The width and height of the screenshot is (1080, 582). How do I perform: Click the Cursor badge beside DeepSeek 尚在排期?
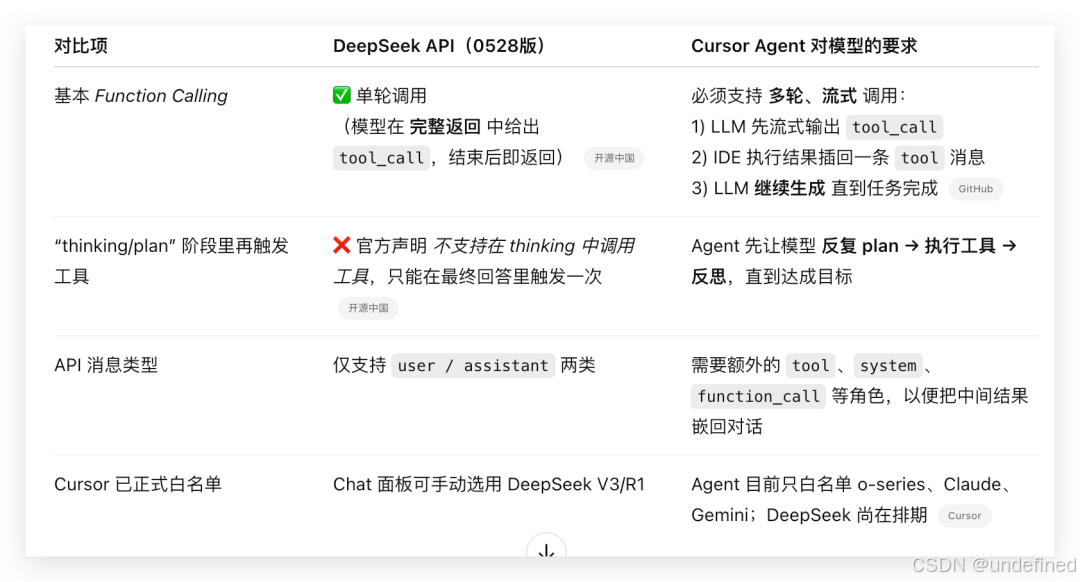point(964,516)
